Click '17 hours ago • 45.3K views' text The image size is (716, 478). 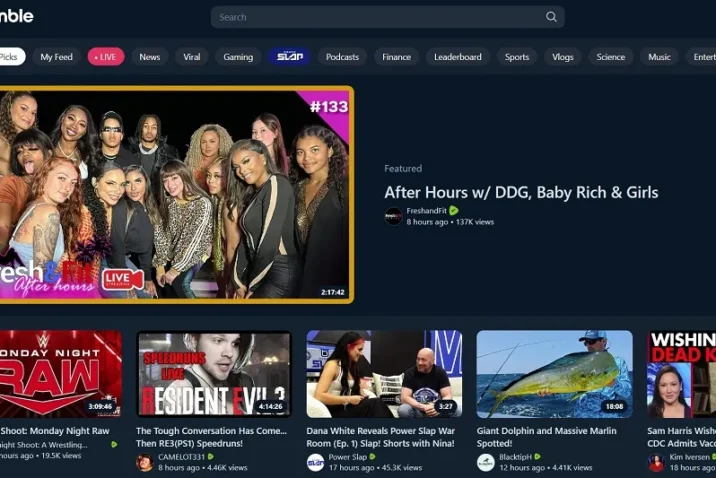(375, 467)
